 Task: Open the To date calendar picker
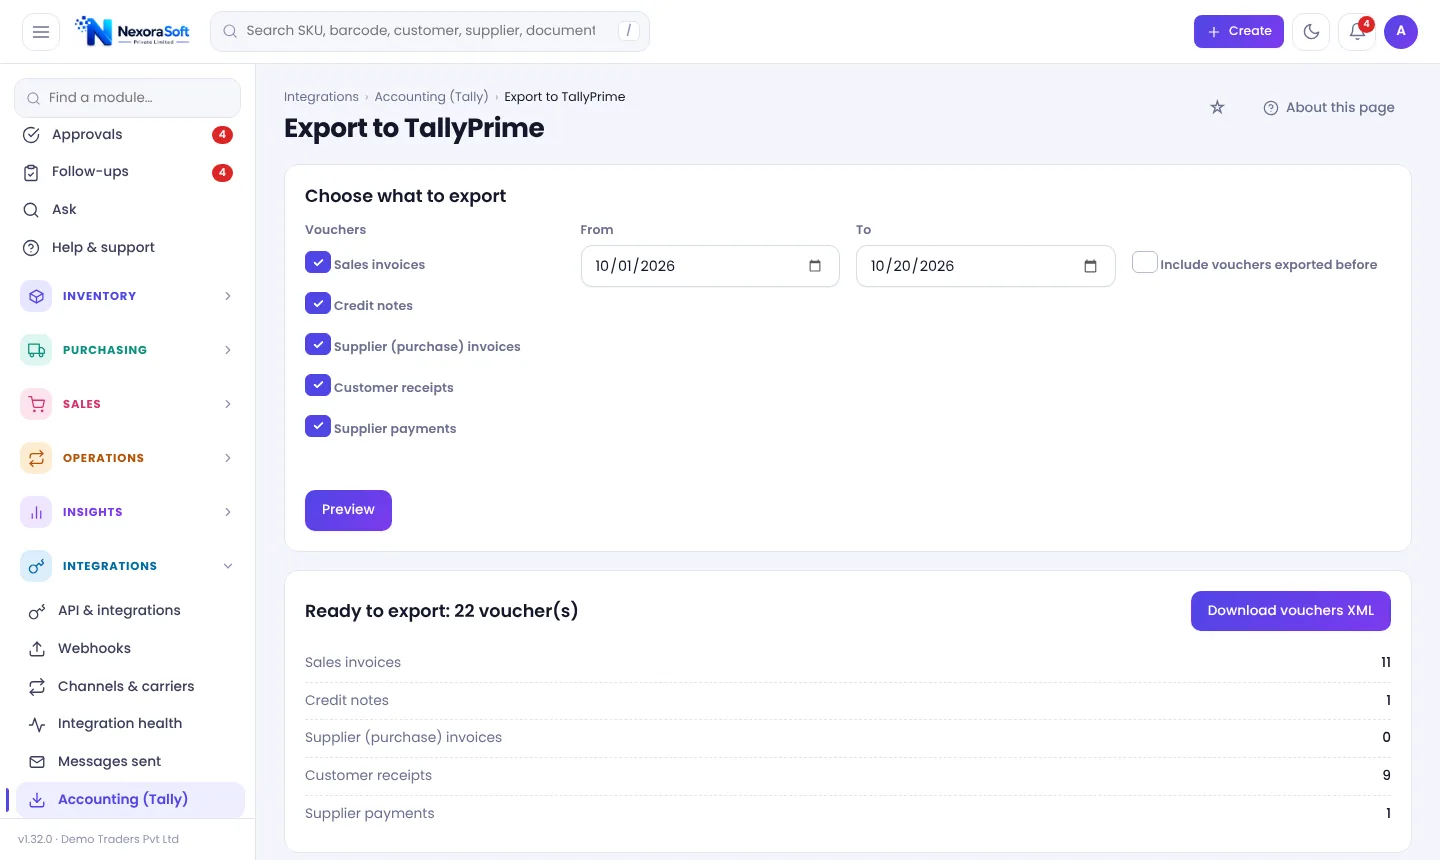click(x=1090, y=266)
